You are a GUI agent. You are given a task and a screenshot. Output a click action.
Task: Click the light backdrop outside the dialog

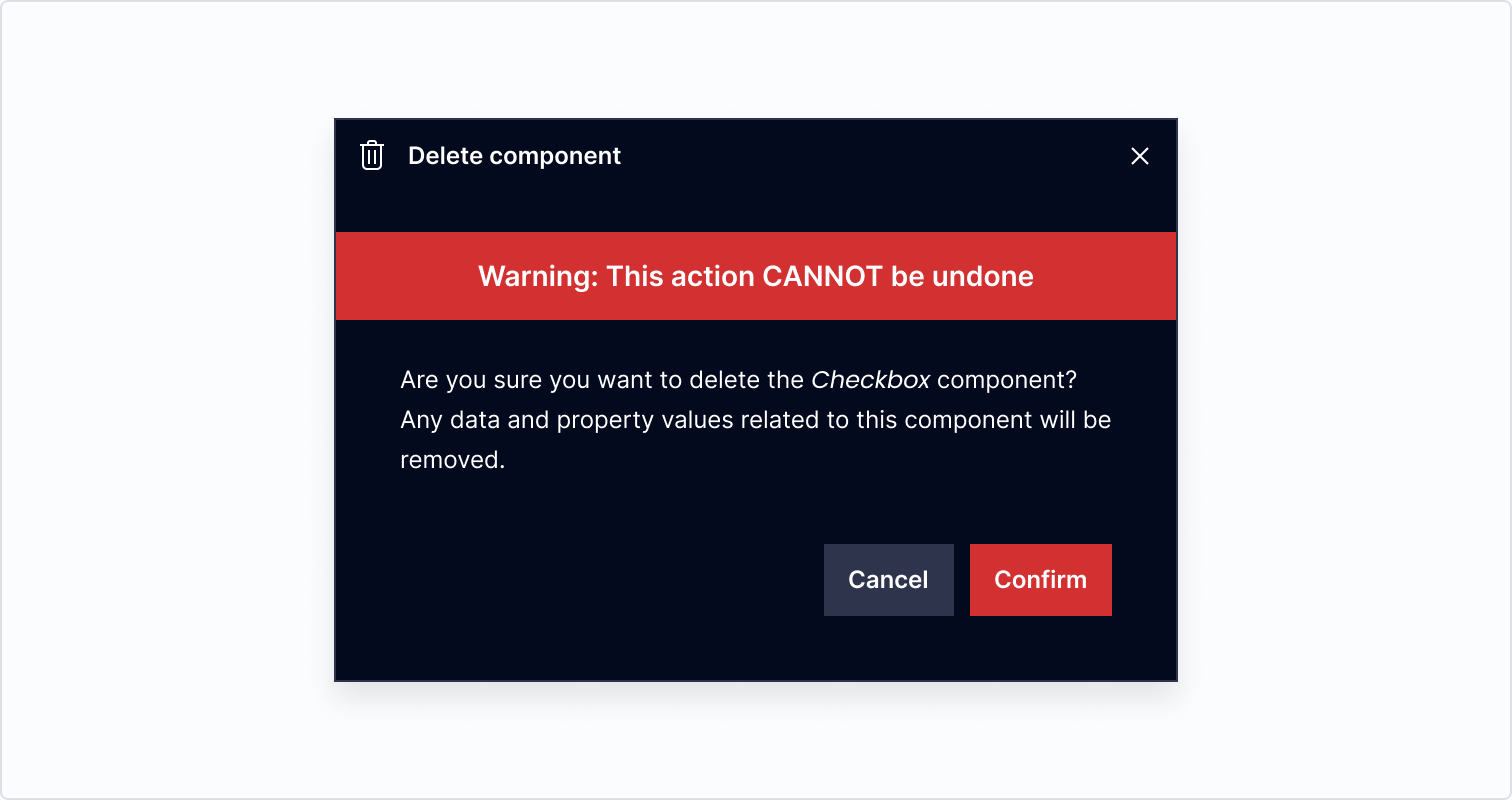click(x=170, y=400)
